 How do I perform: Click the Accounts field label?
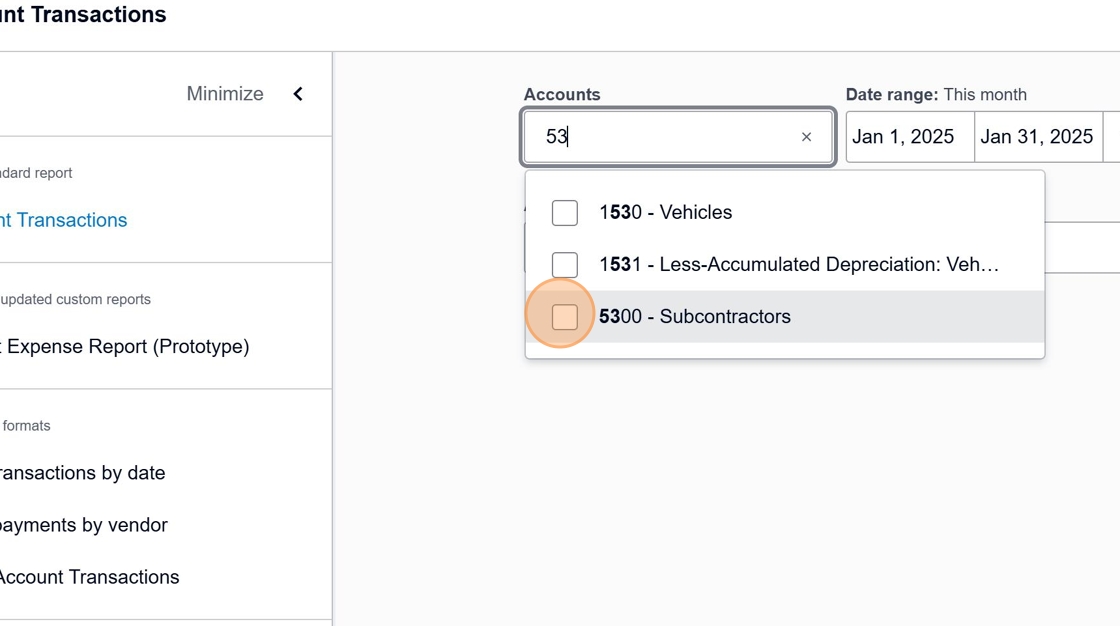[562, 95]
